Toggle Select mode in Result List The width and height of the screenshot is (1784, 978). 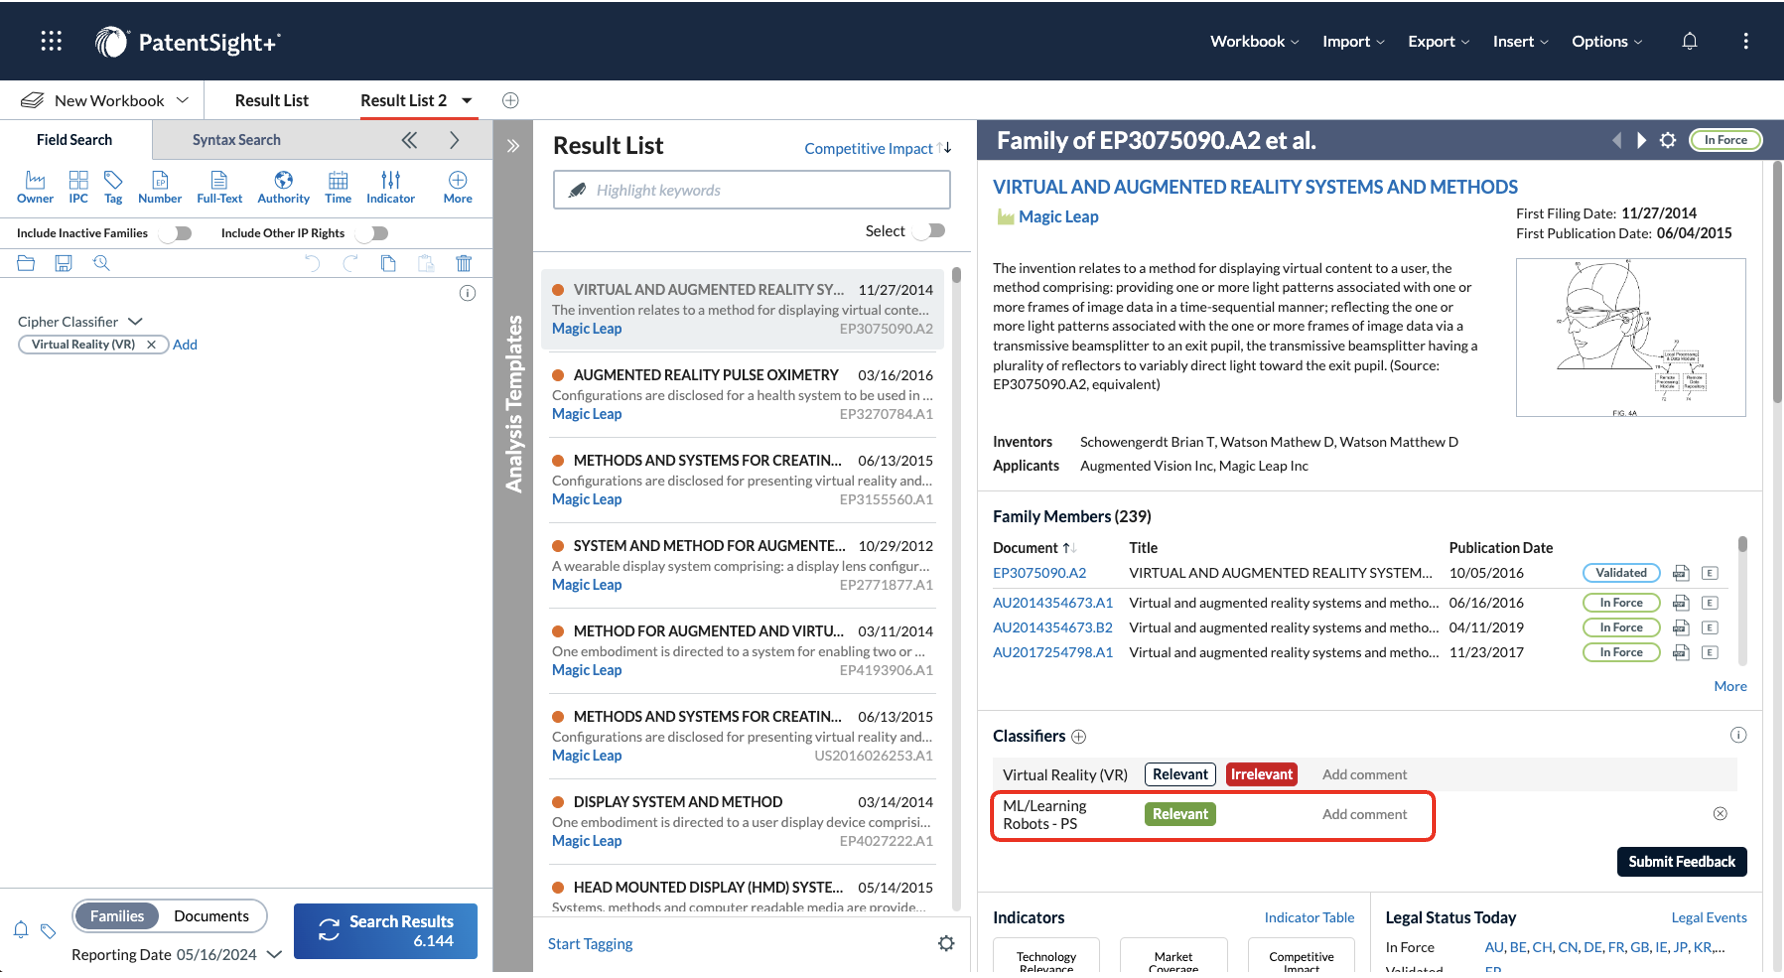(931, 231)
